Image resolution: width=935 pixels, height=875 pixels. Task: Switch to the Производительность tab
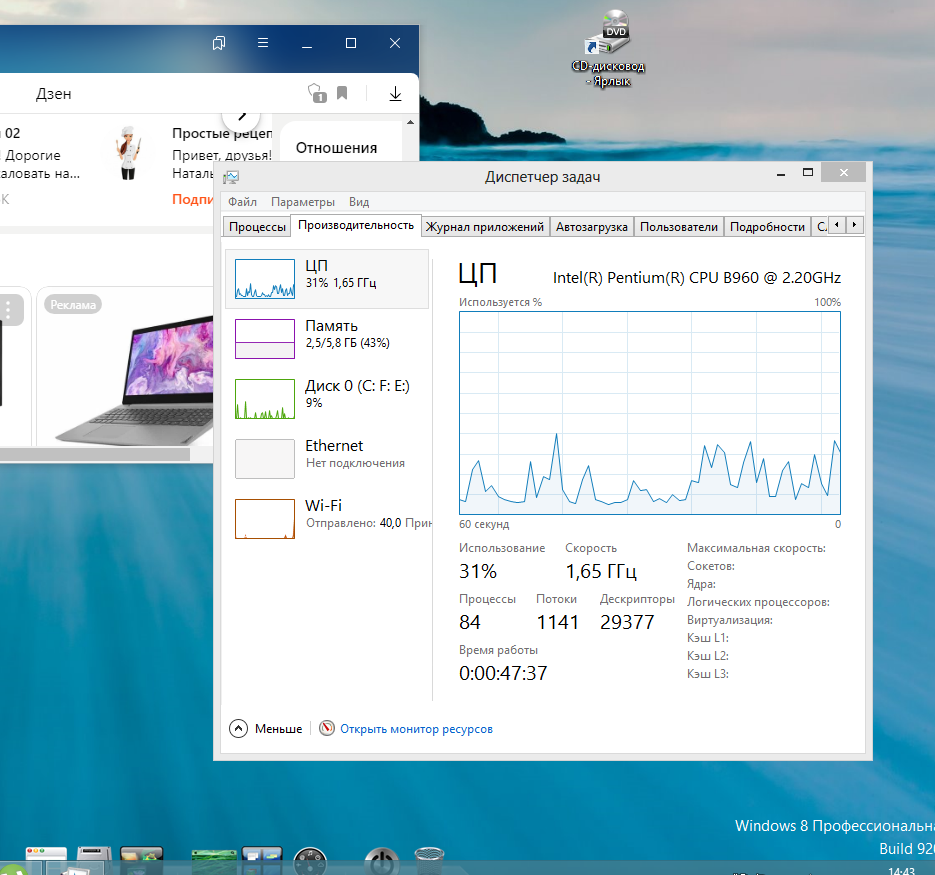tap(356, 225)
